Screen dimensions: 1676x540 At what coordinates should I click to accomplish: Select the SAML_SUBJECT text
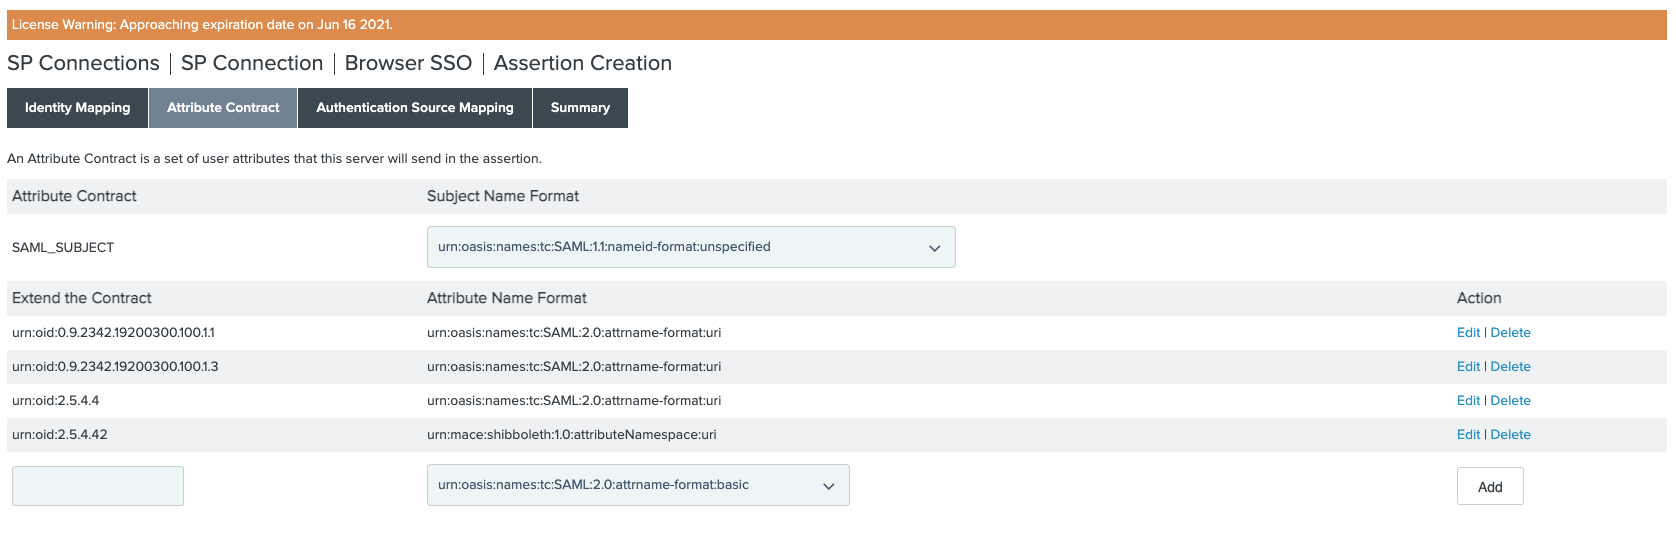63,248
